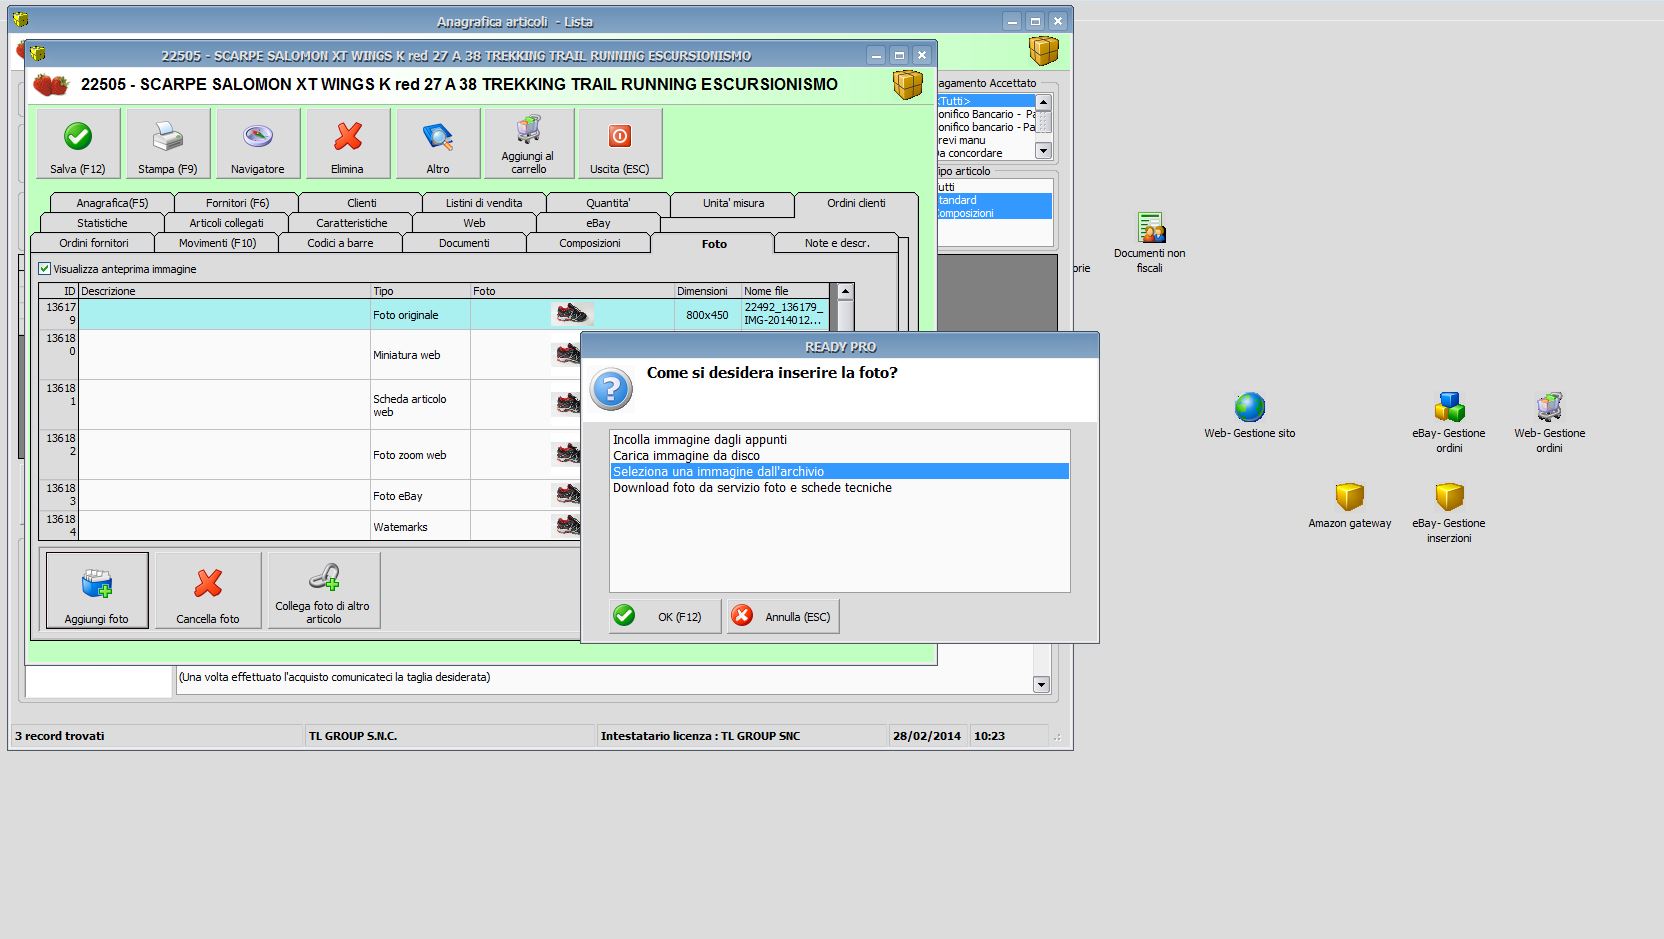Open the Caratteristiche tab
The image size is (1664, 939).
click(351, 223)
